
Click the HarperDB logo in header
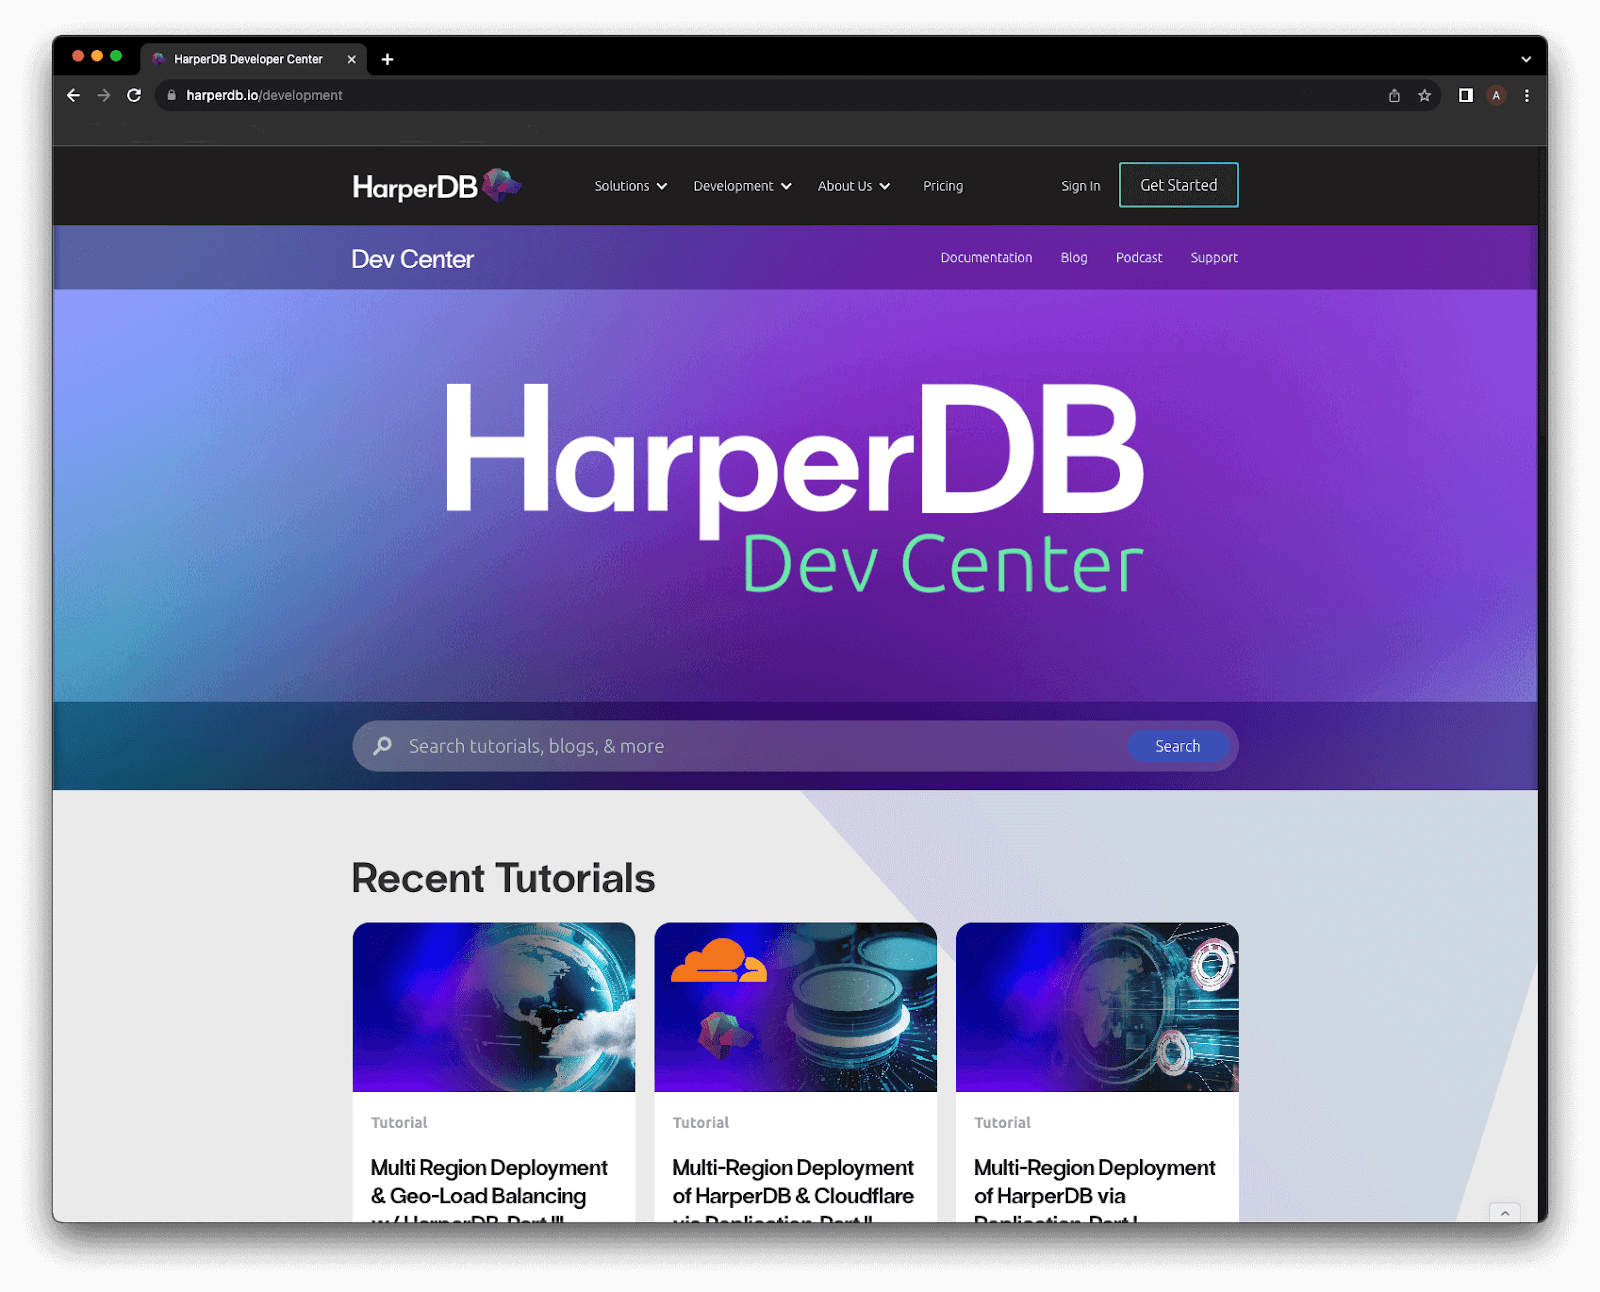click(x=437, y=186)
